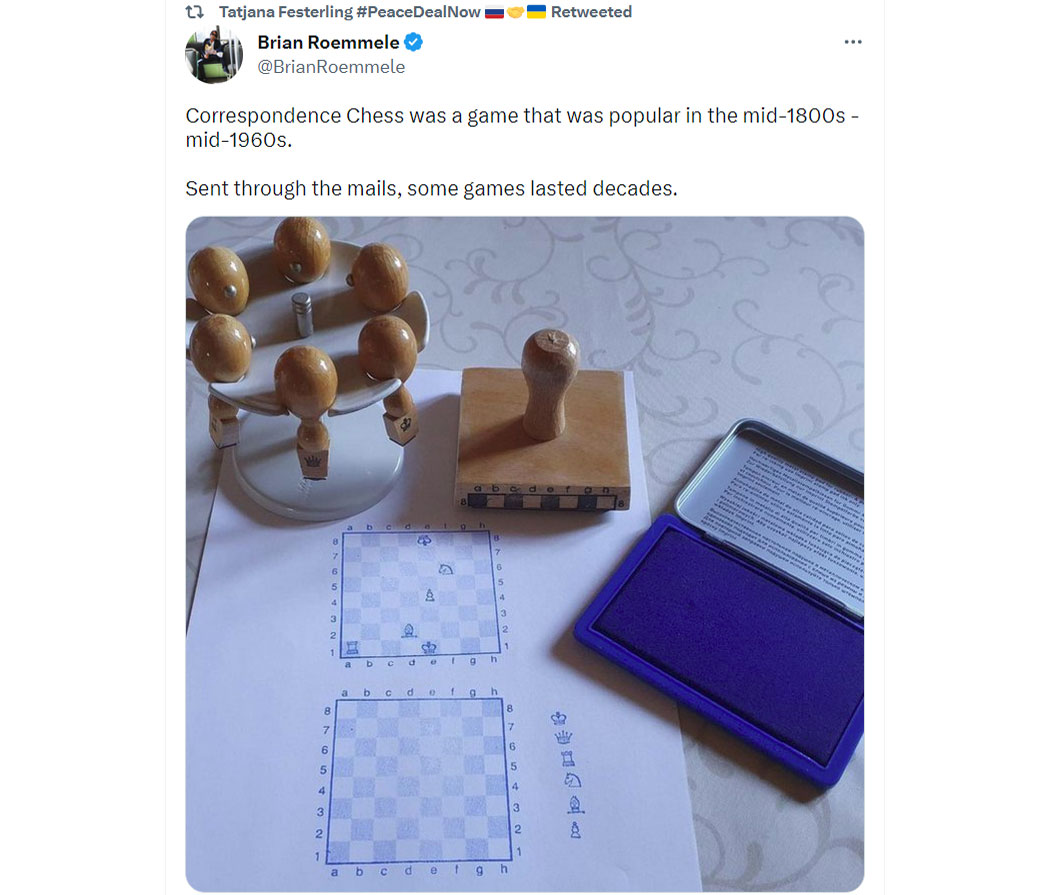This screenshot has height=895, width=1050.
Task: Click the retweet arrows icon above the tweet
Action: (194, 12)
